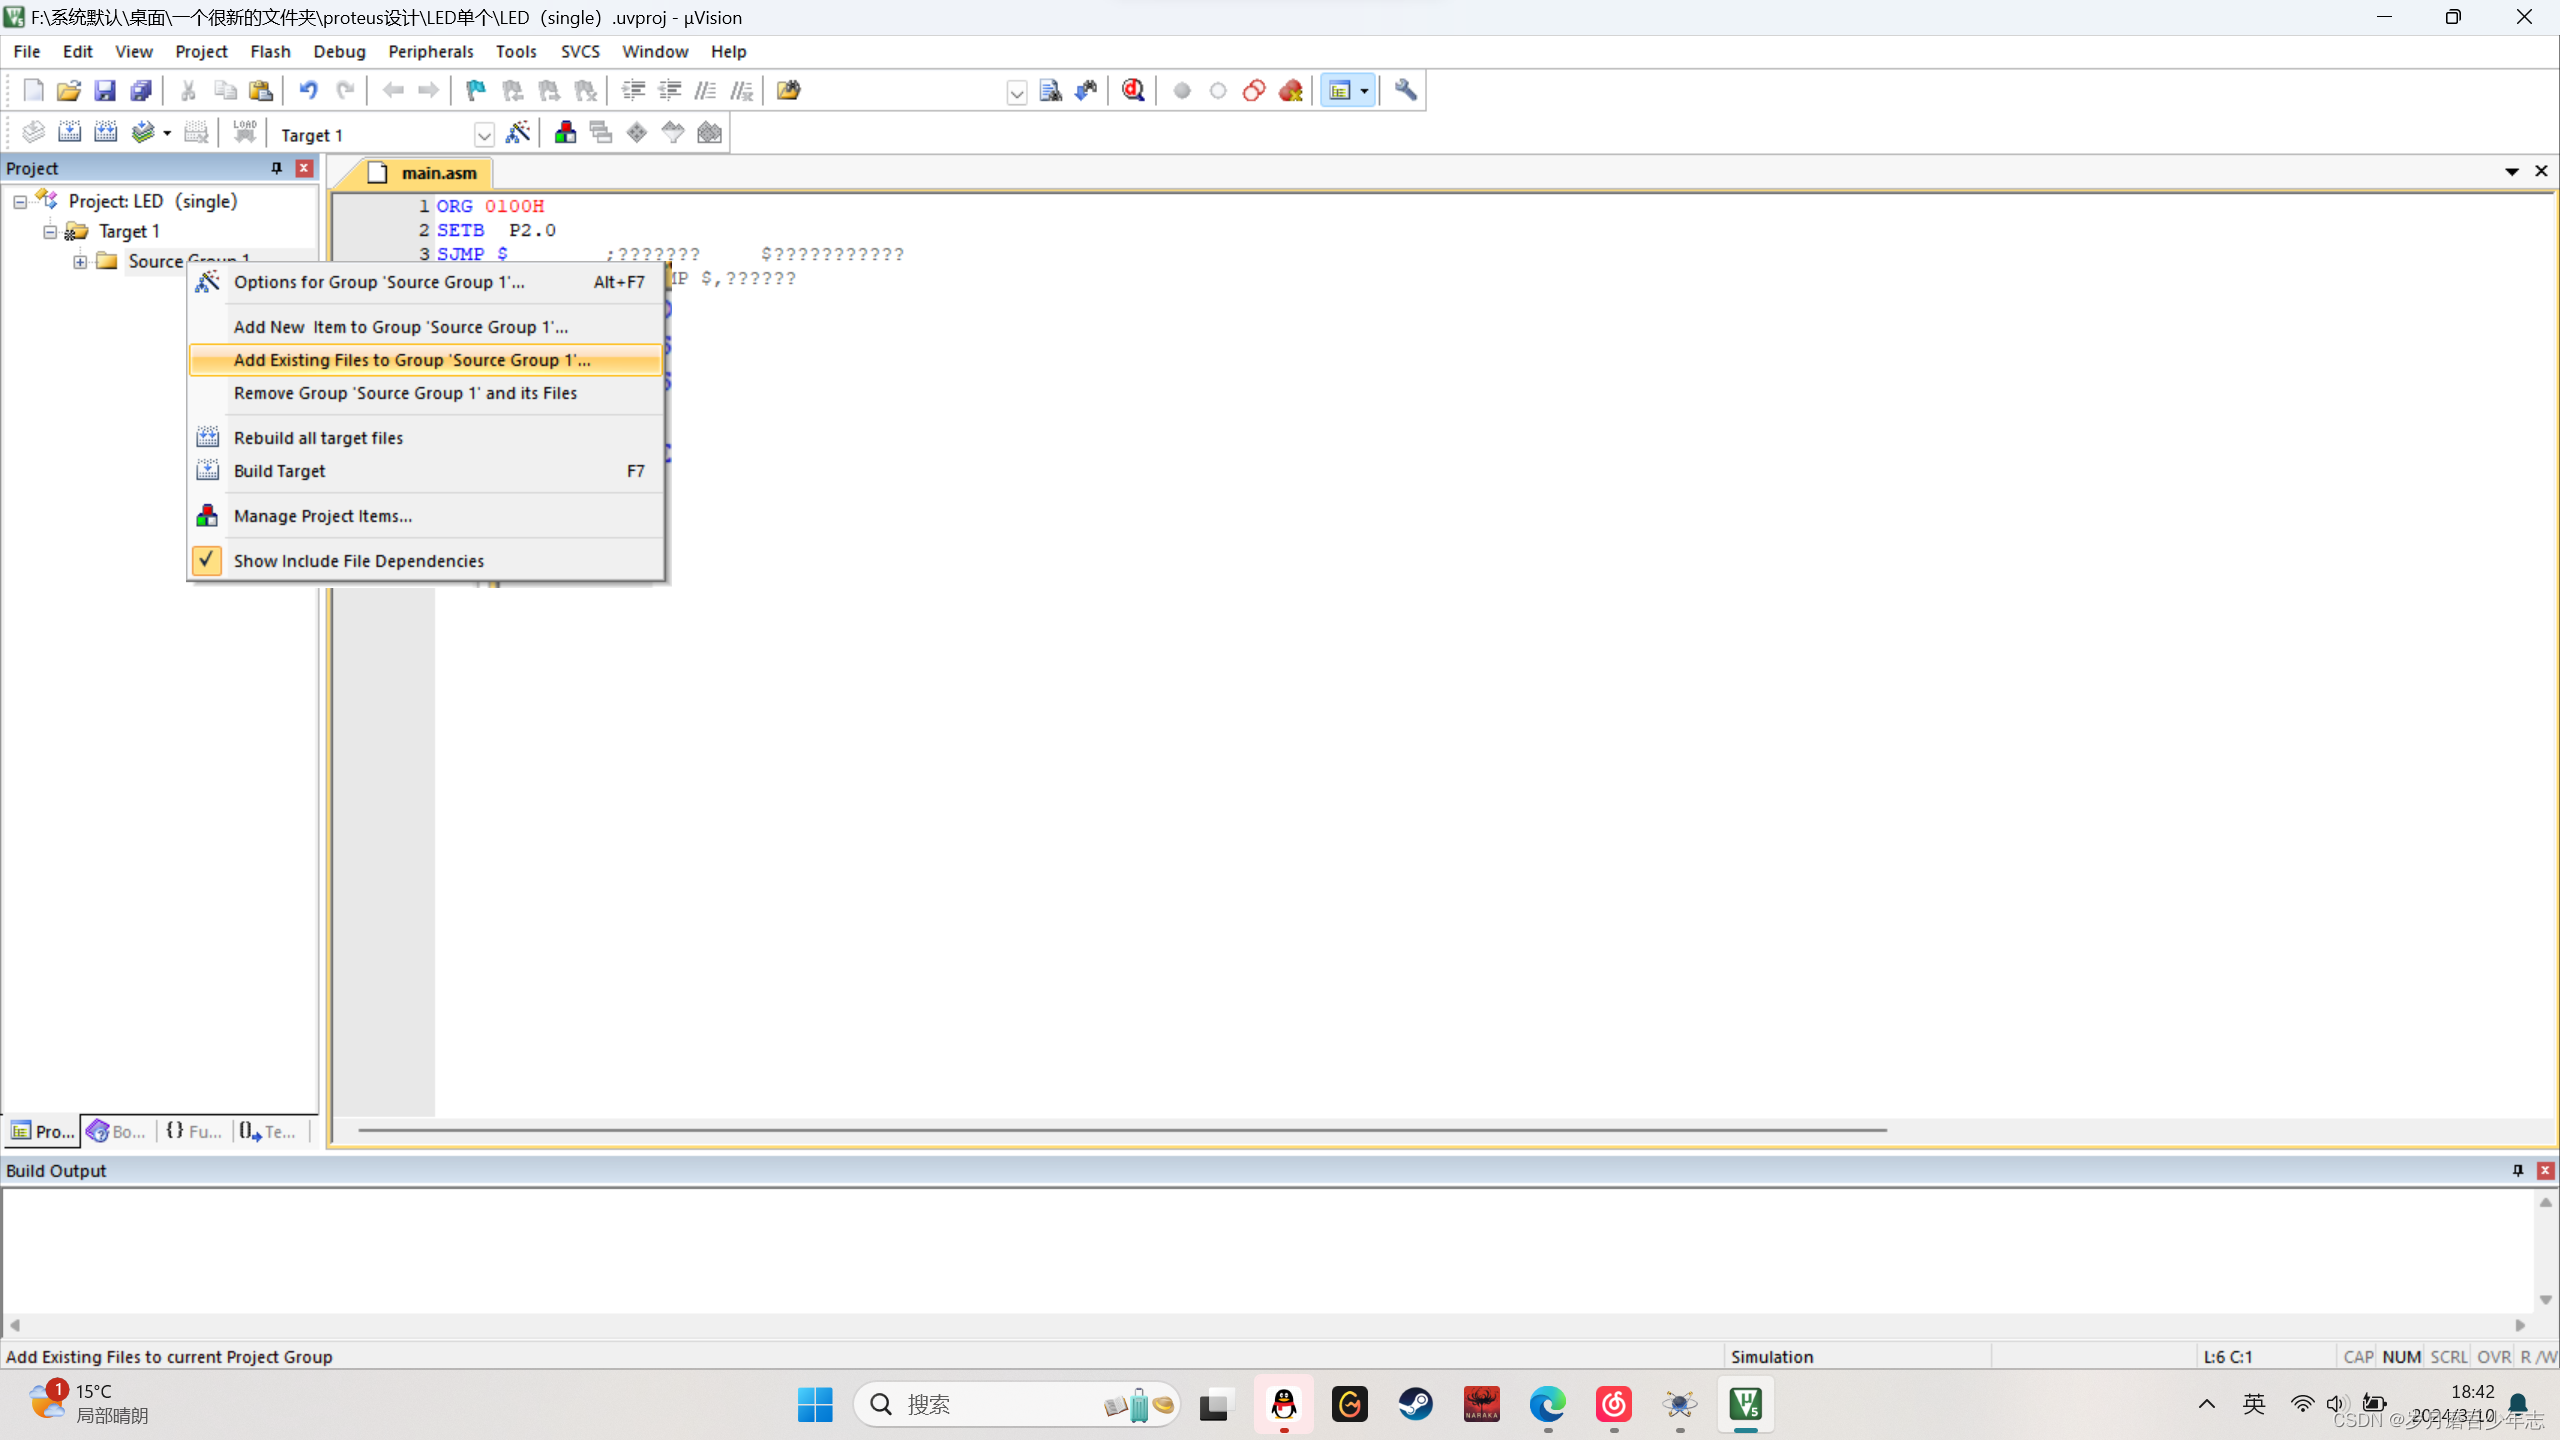Collapse Project: LED (single) tree node

click(20, 202)
